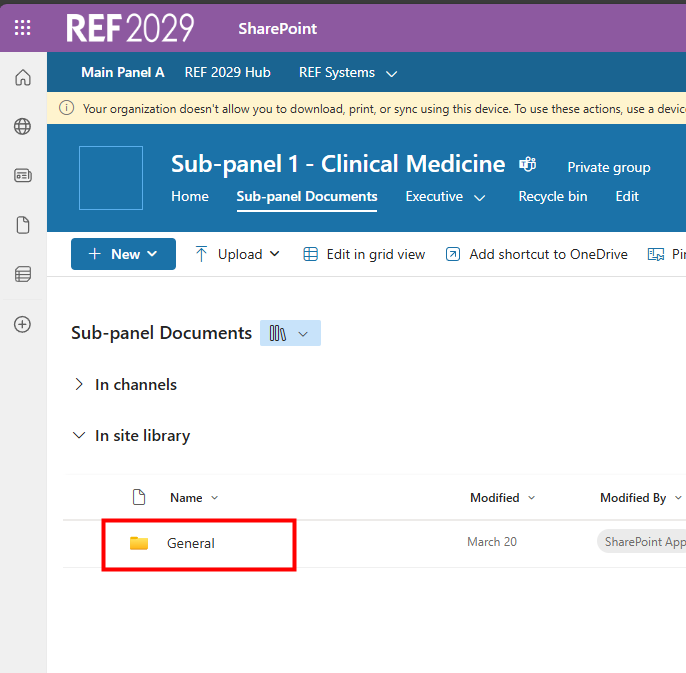Screen dimensions: 686x673
Task: Open the Recycle bin navigation item
Action: point(552,196)
